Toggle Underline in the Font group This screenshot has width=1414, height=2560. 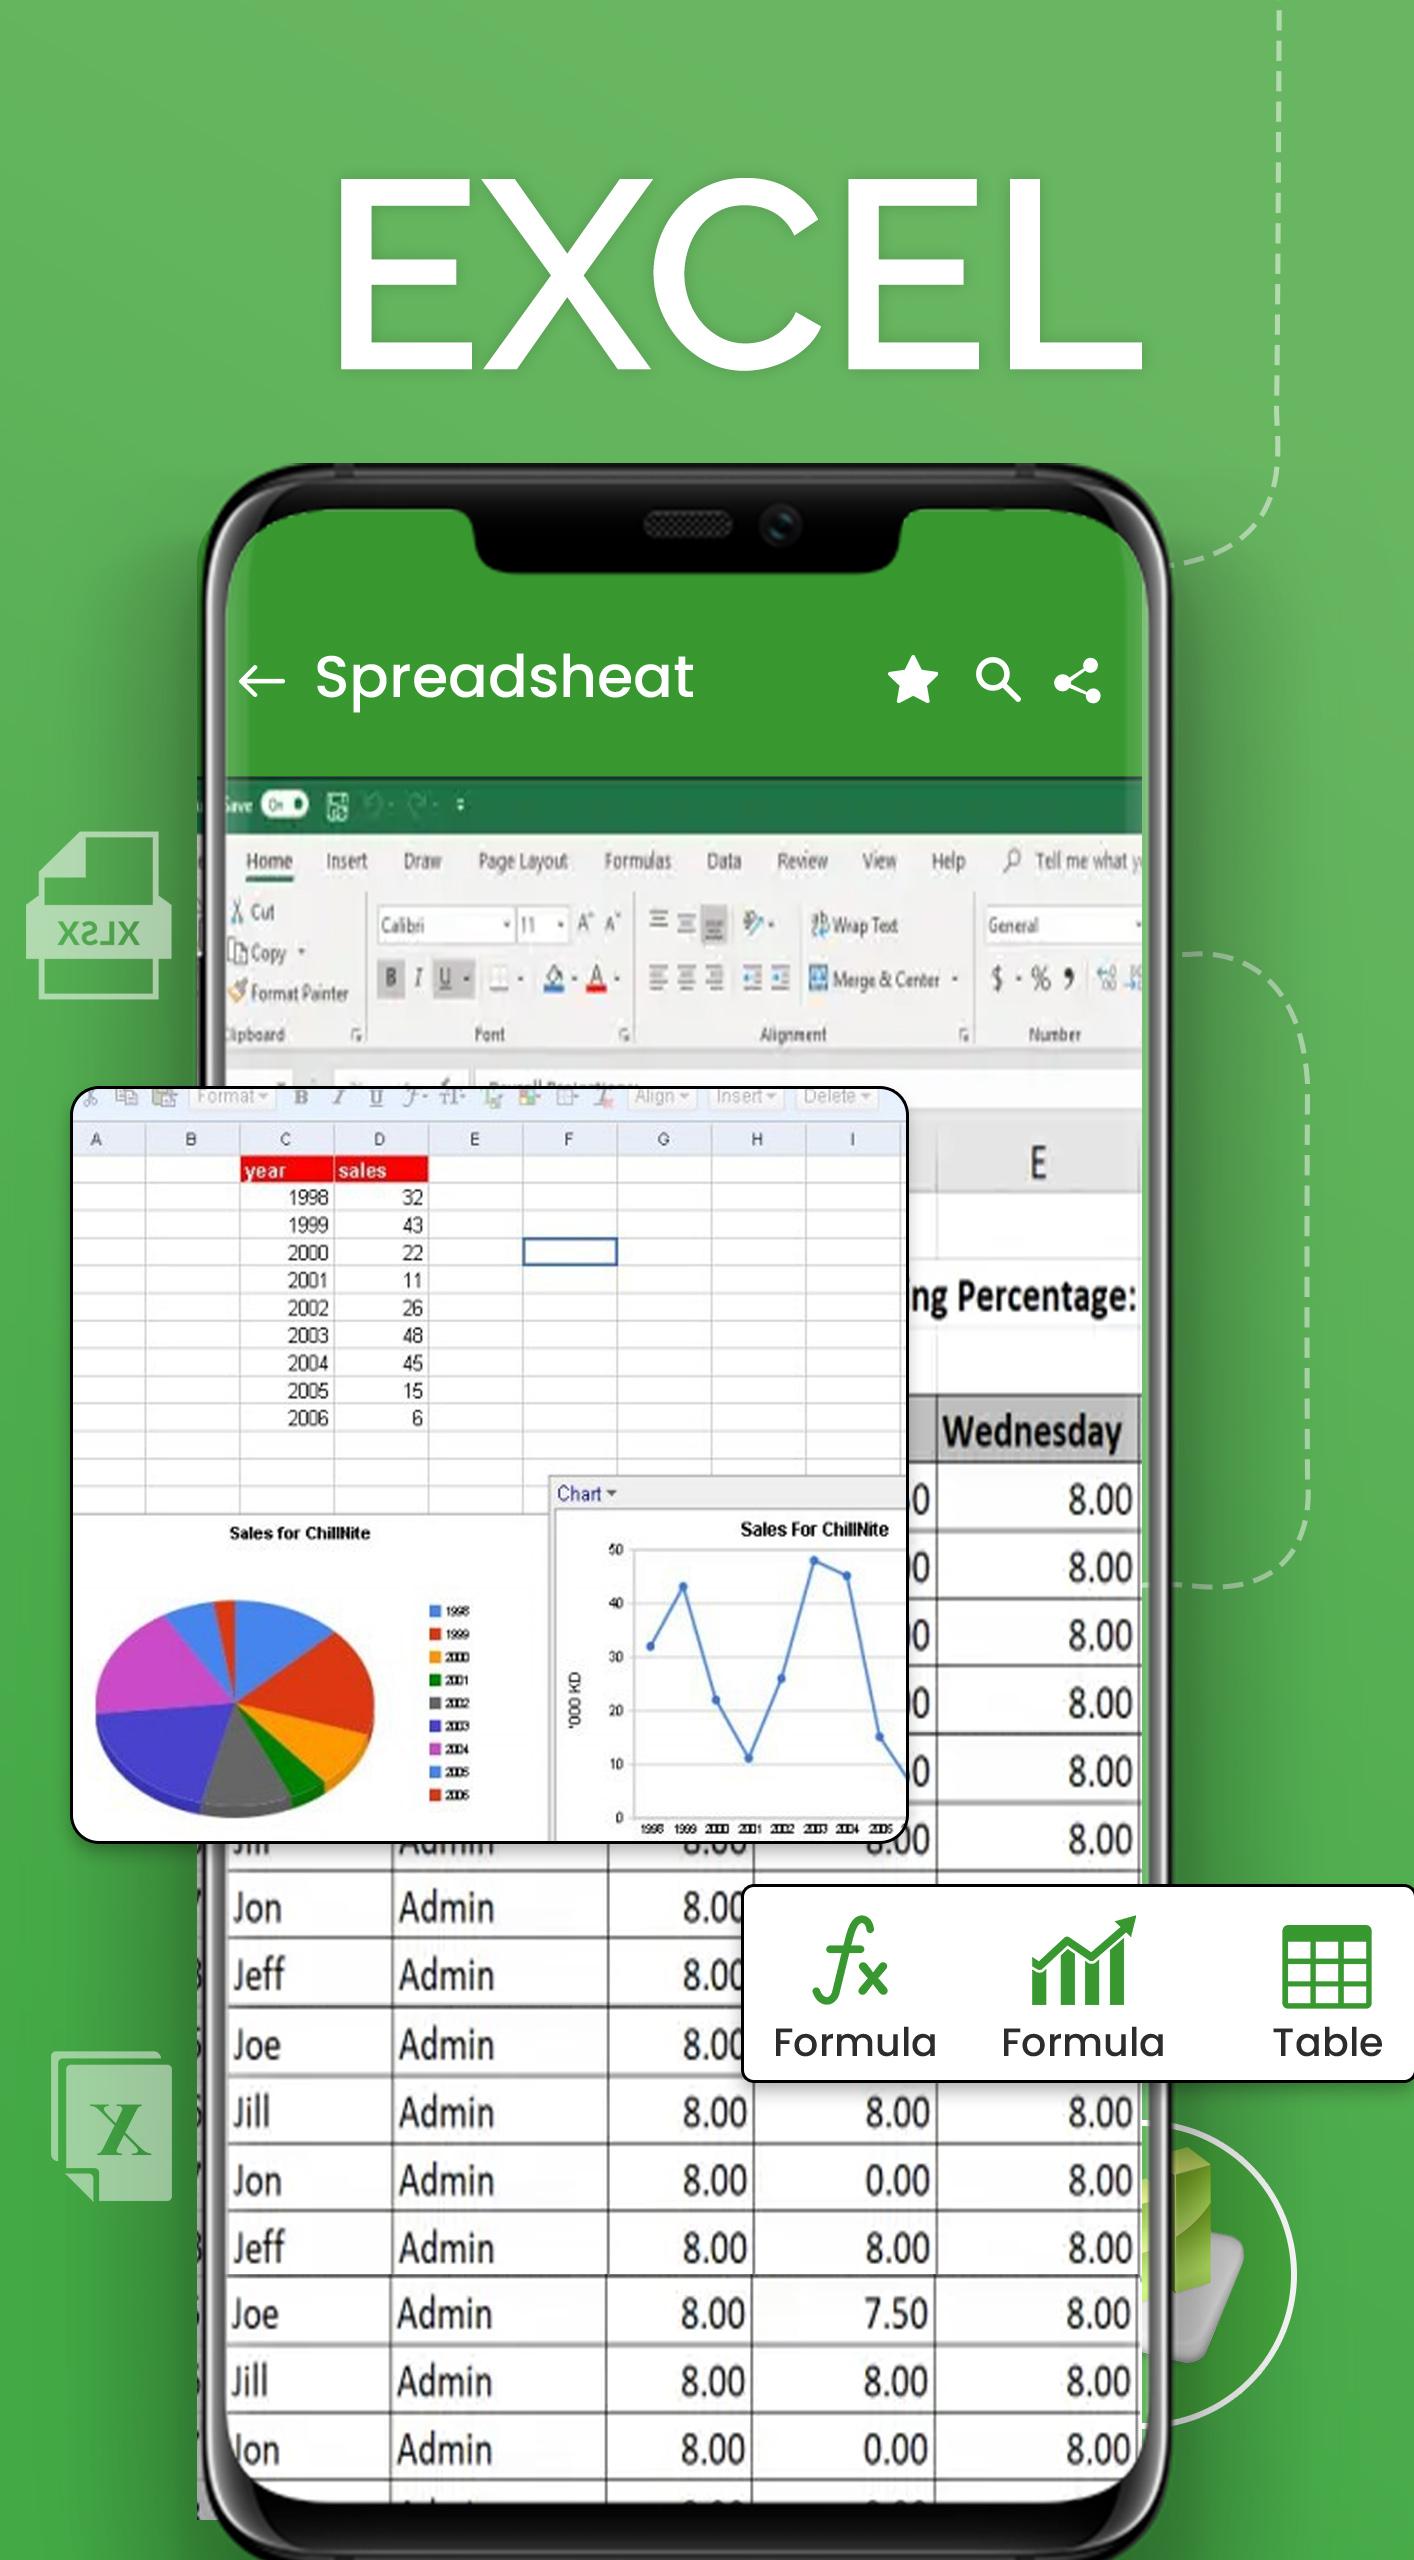pos(445,978)
